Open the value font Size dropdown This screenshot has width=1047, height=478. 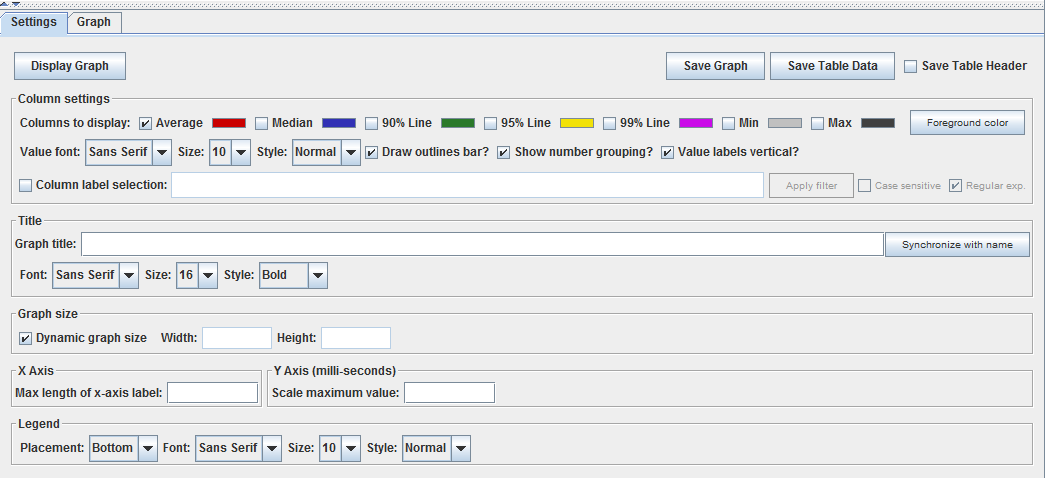230,152
